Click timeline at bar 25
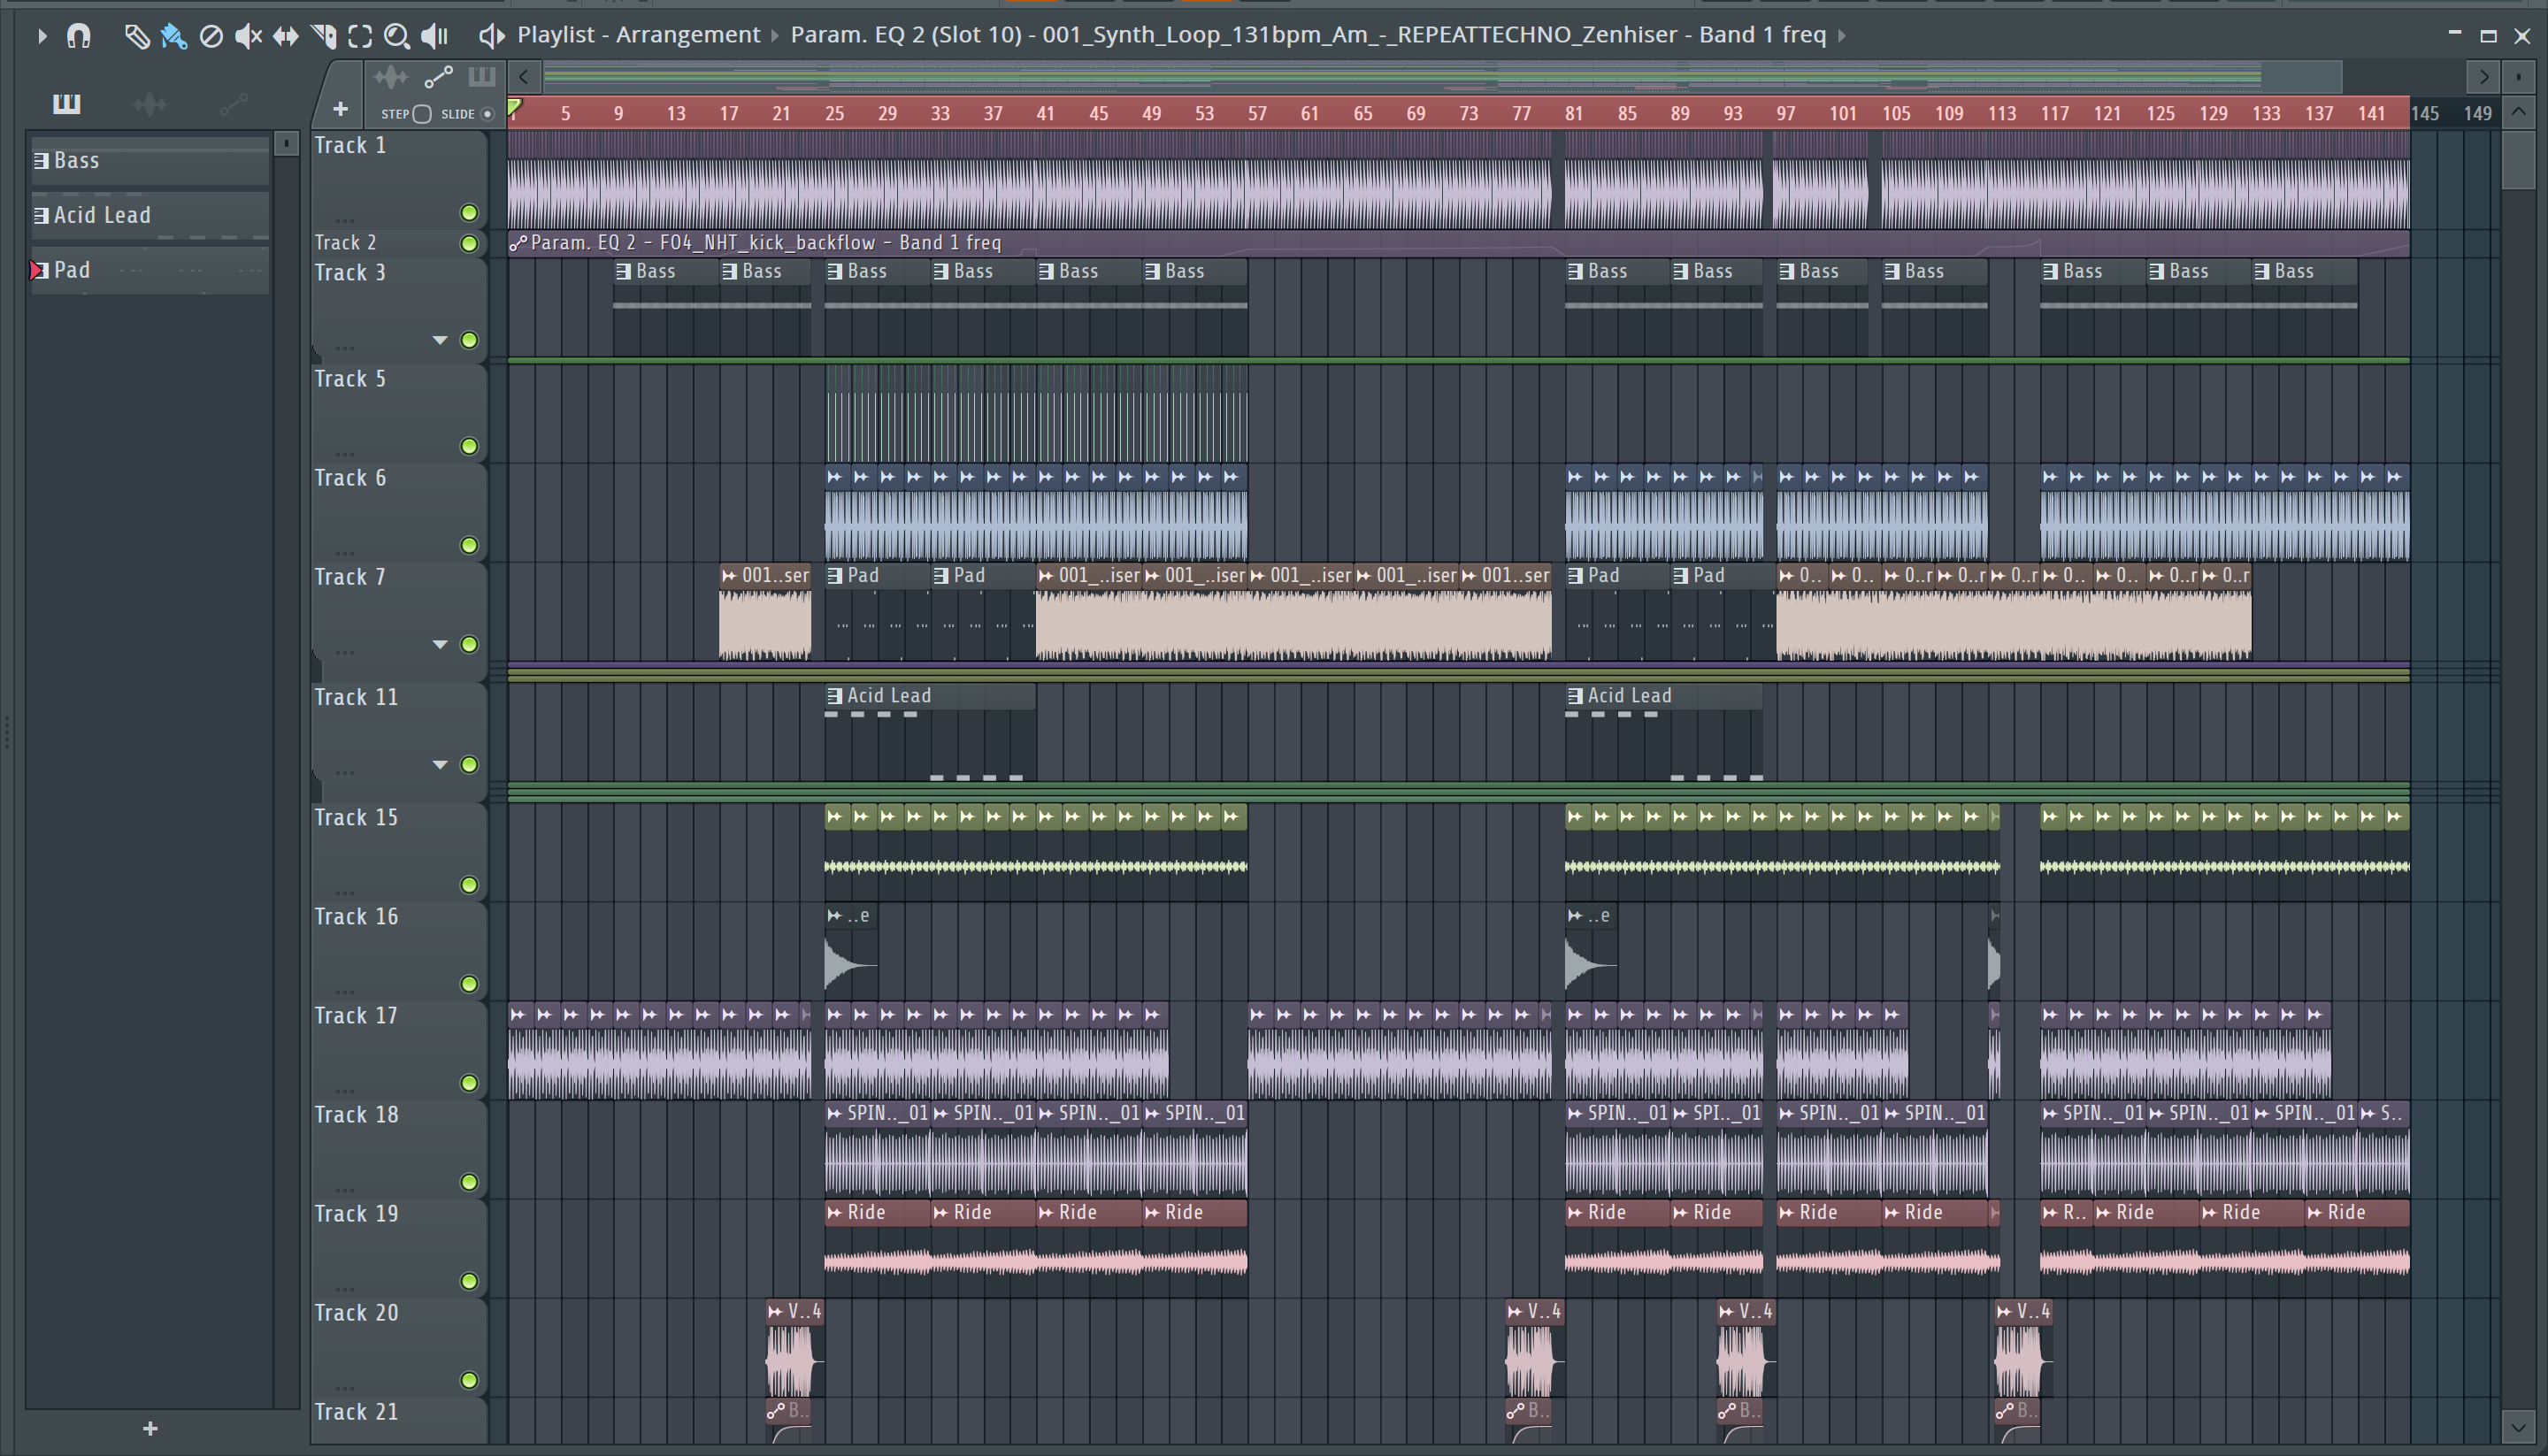Screen dimensions: 2548x1456 [834, 113]
